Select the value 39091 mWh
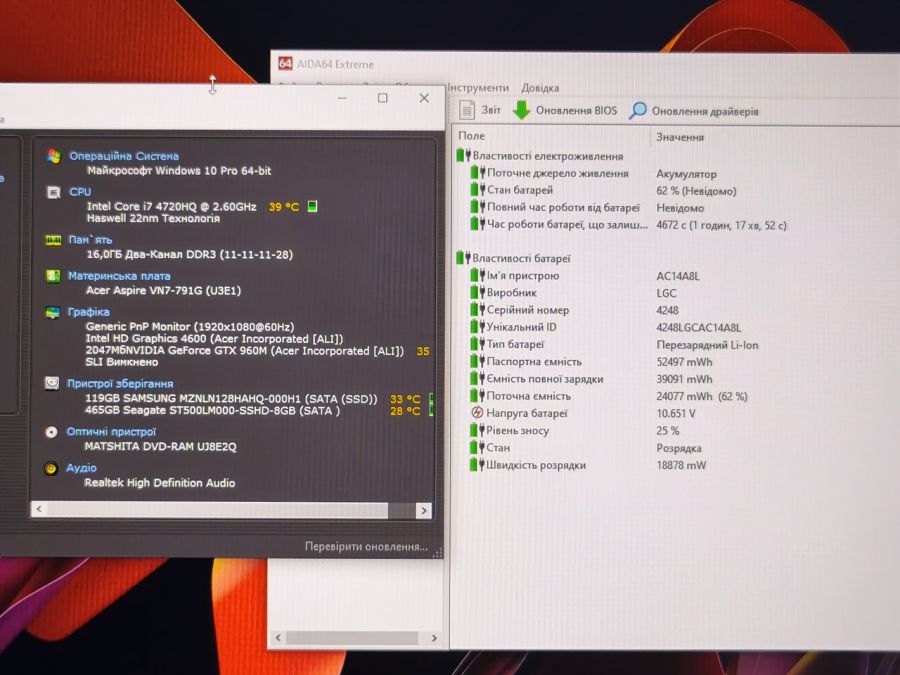The image size is (900, 675). 684,379
